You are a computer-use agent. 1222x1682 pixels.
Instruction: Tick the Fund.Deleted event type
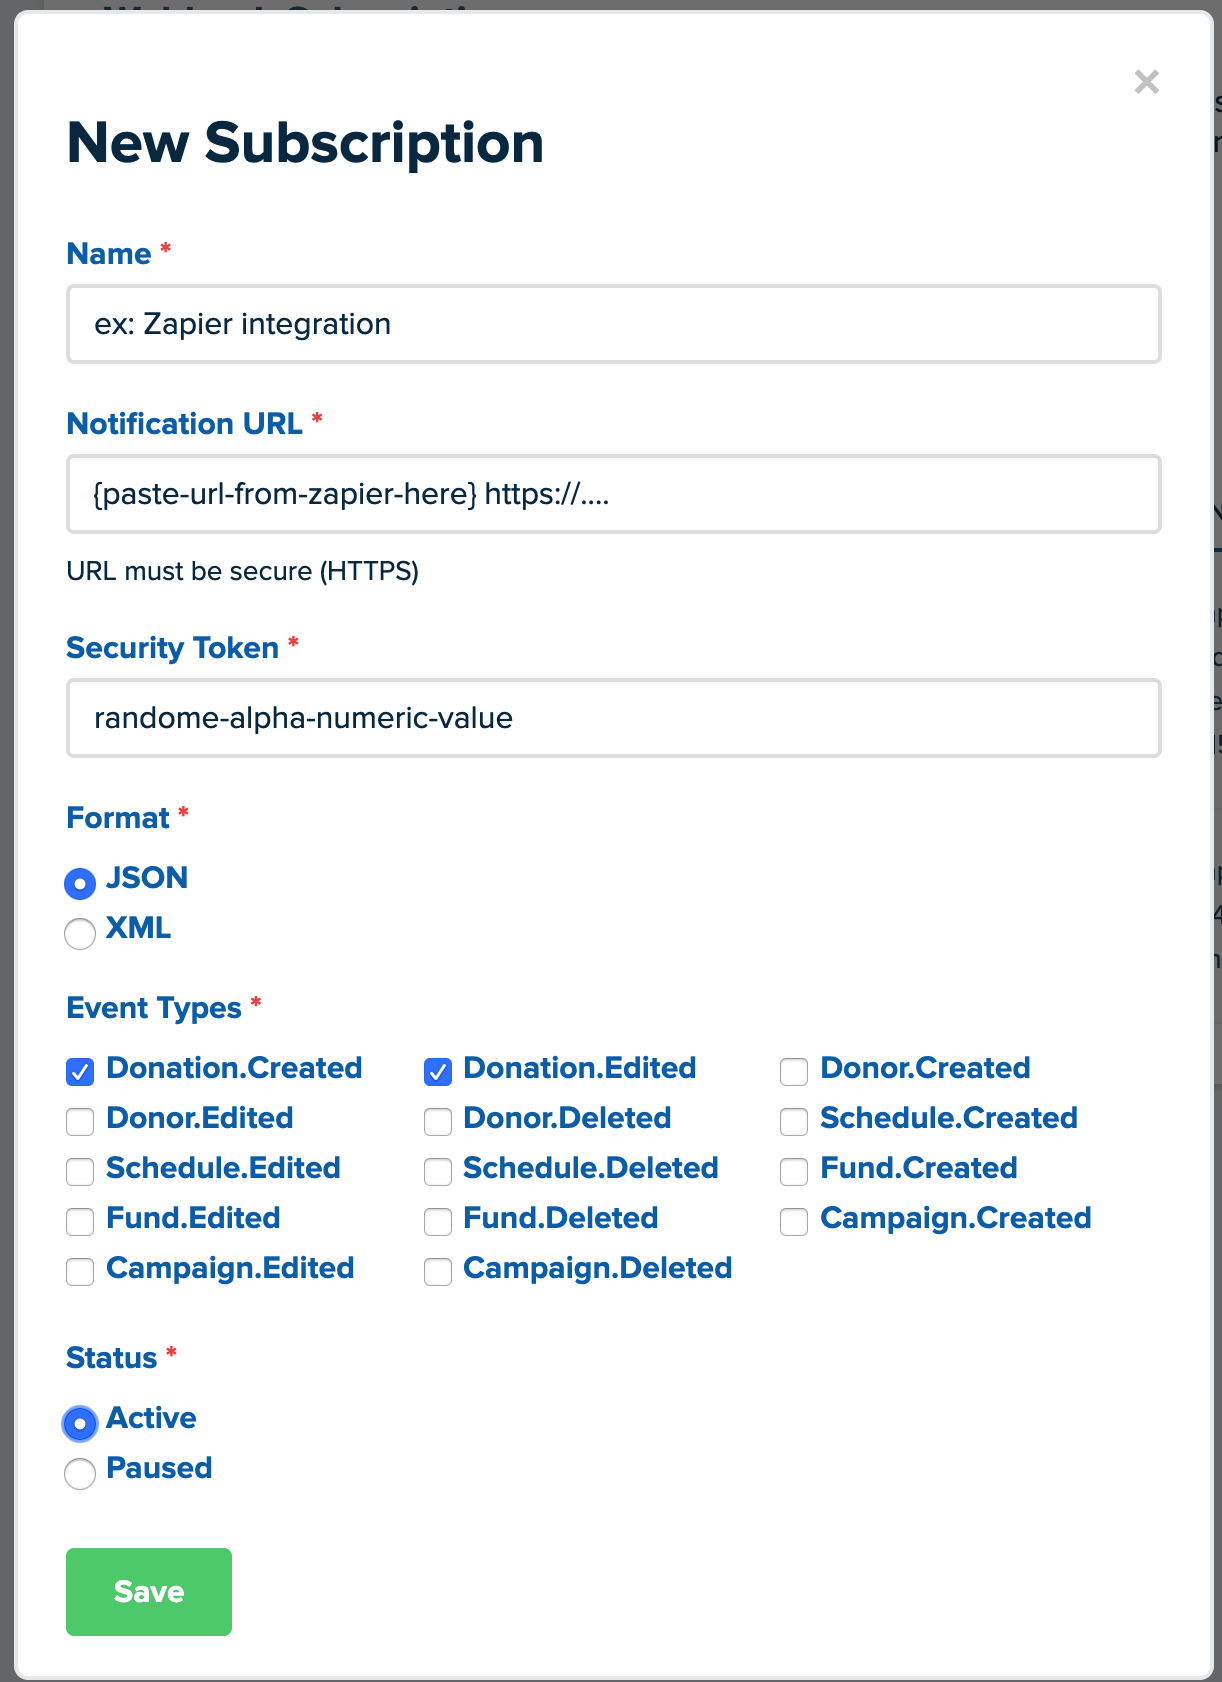(x=438, y=1221)
